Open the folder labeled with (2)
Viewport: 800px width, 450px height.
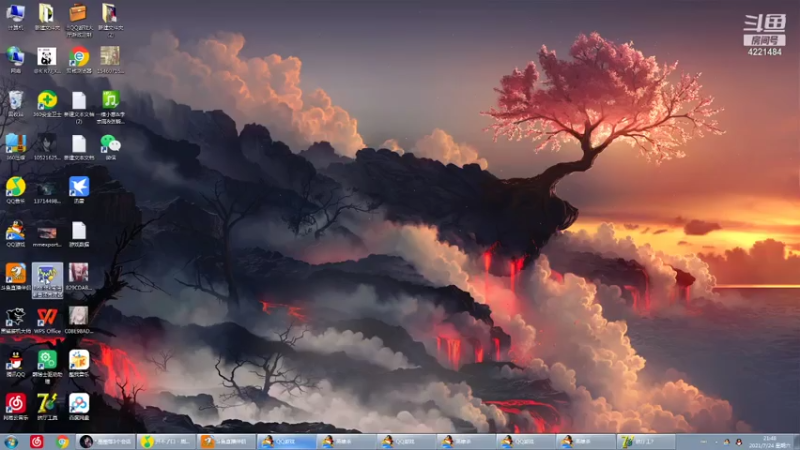tap(110, 19)
